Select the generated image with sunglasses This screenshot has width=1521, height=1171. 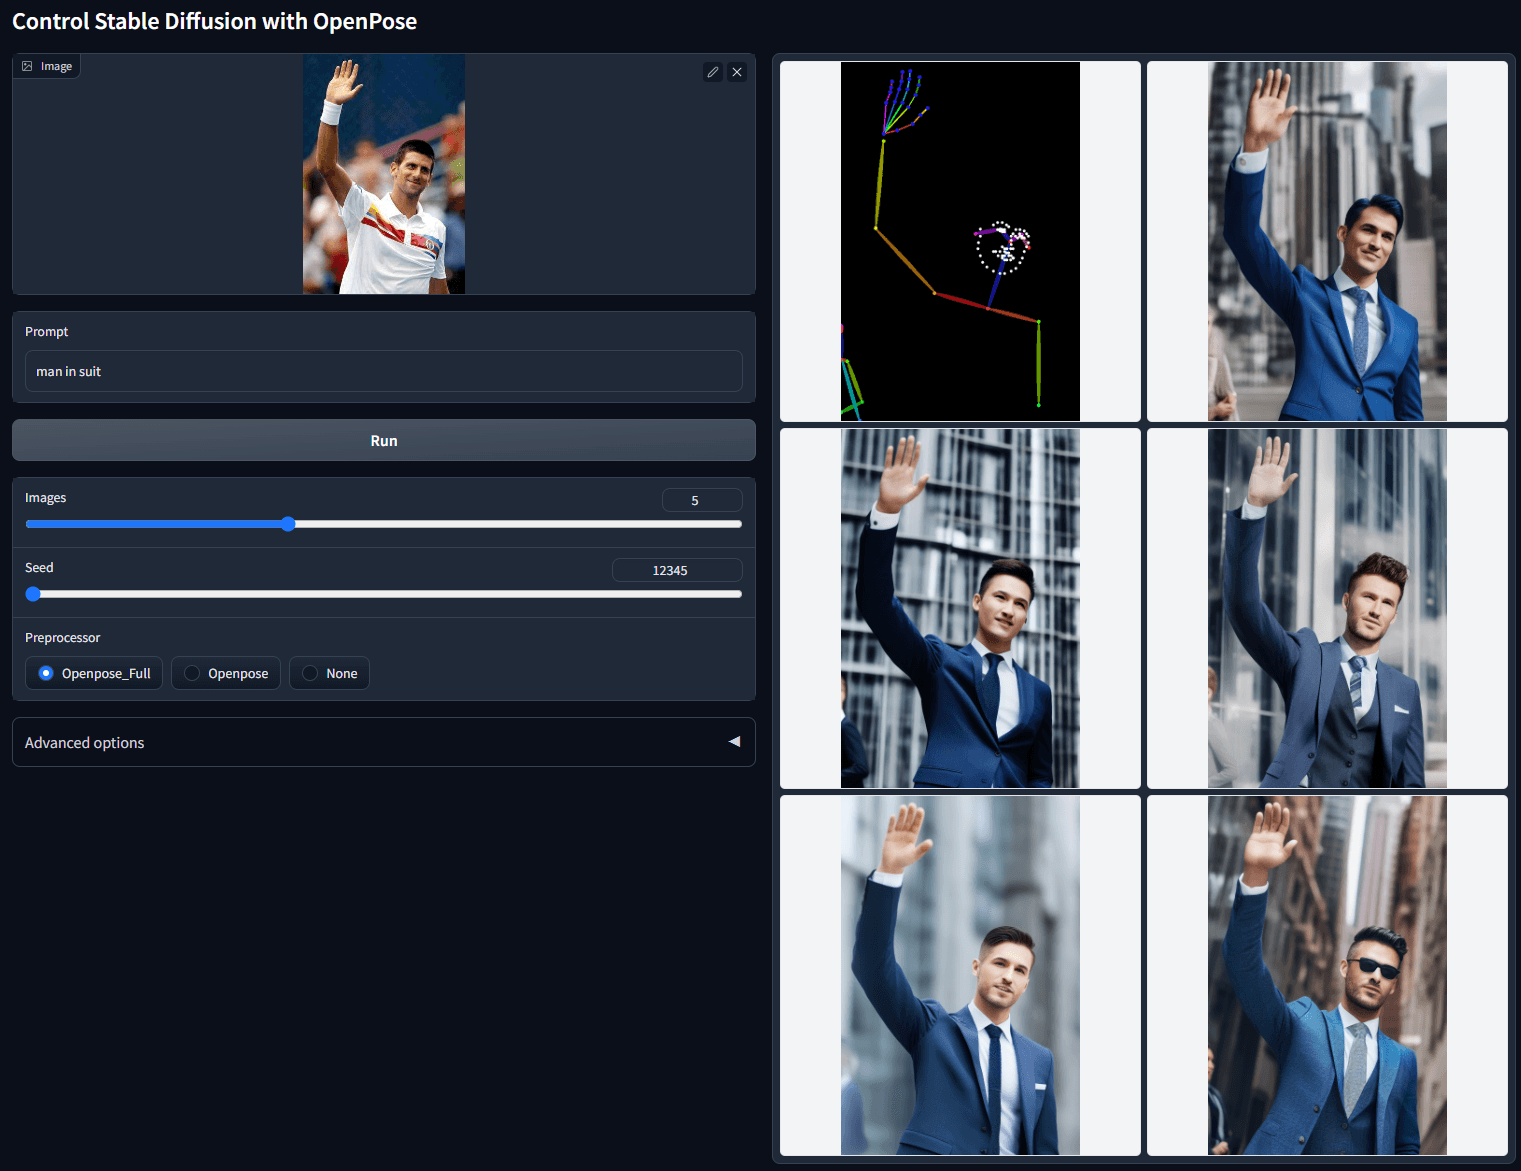(x=1327, y=974)
